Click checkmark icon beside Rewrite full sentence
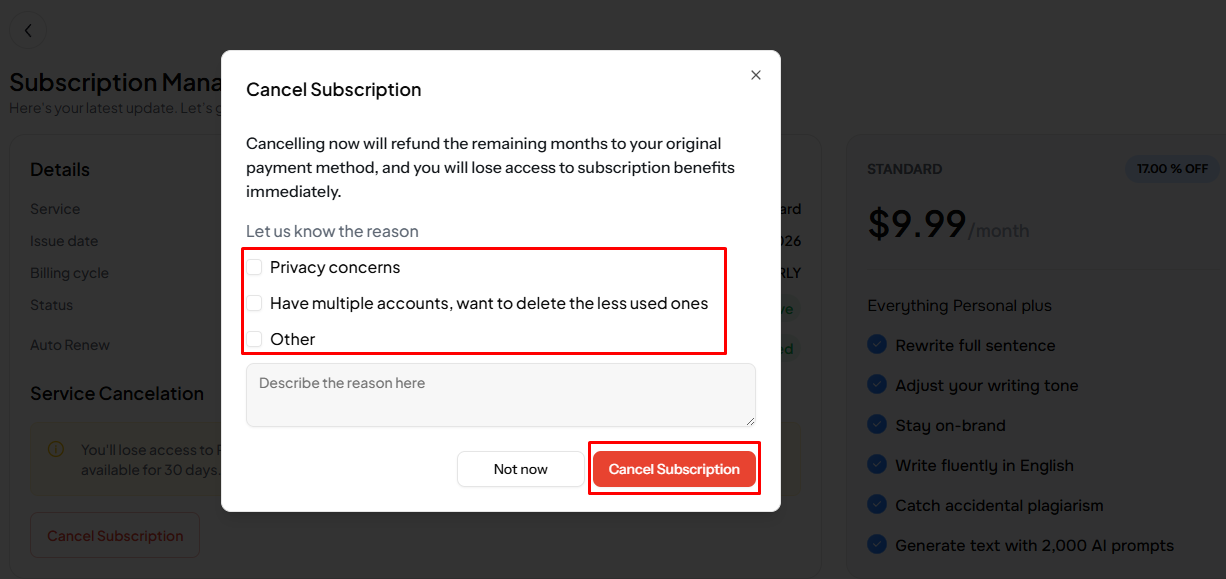The width and height of the screenshot is (1226, 579). tap(877, 345)
